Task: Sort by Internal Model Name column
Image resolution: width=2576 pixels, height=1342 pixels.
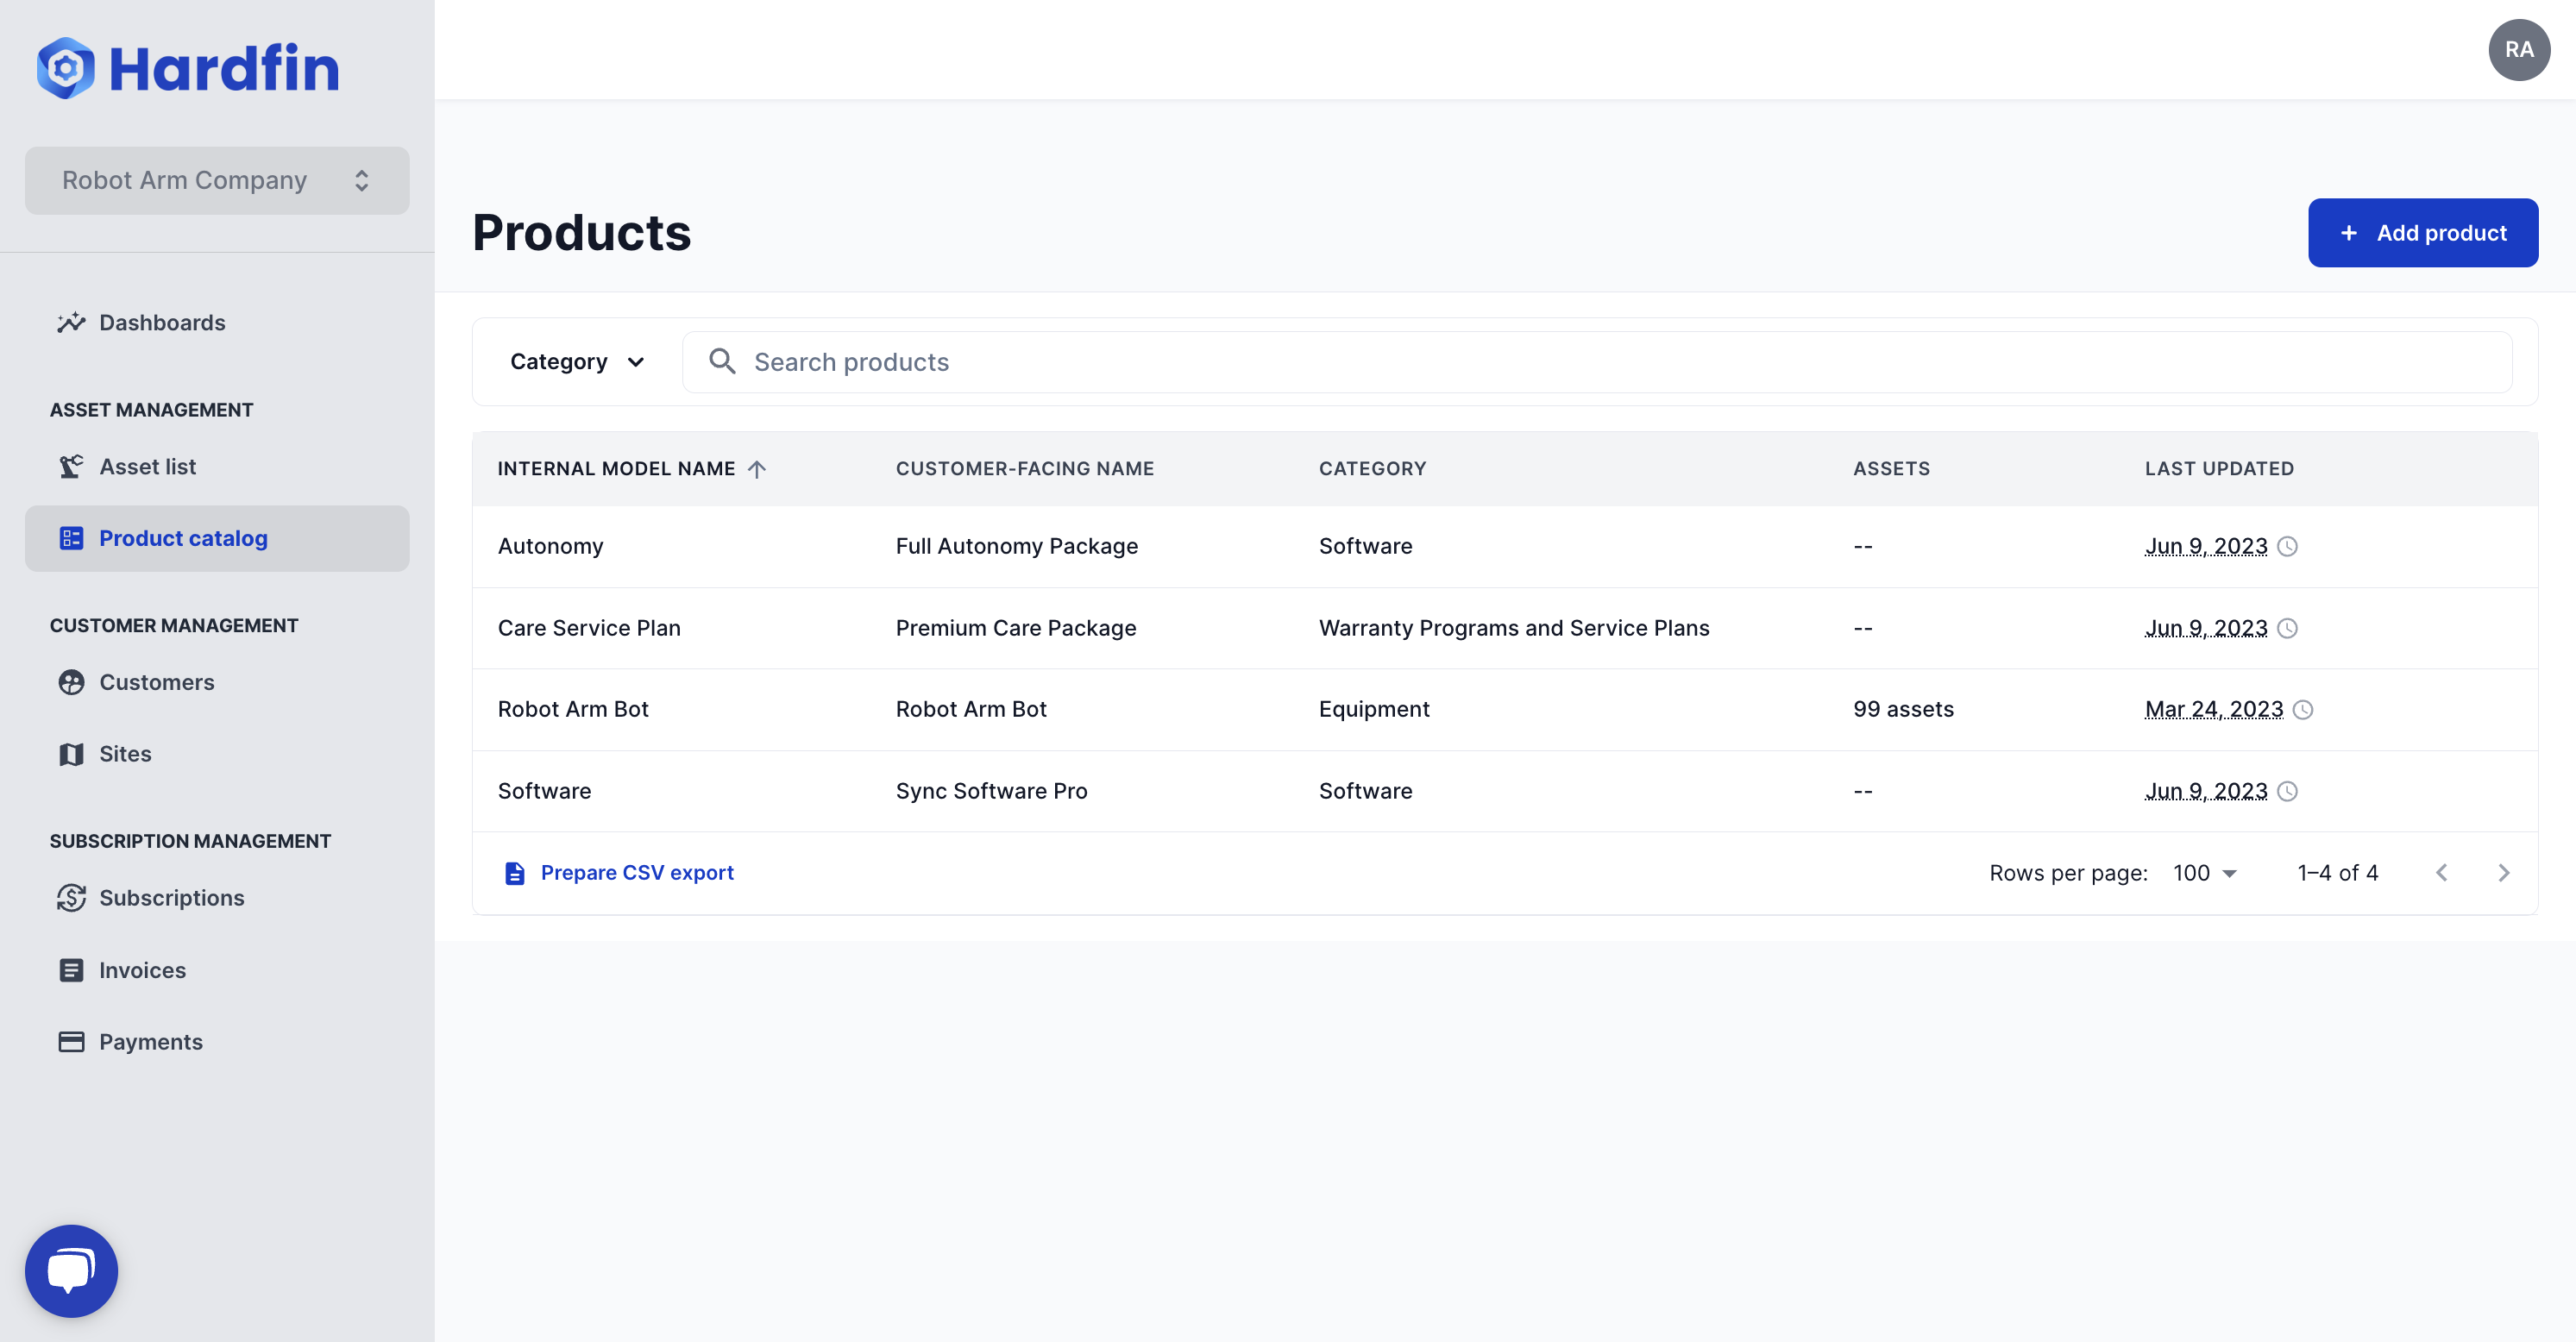Action: (x=616, y=469)
